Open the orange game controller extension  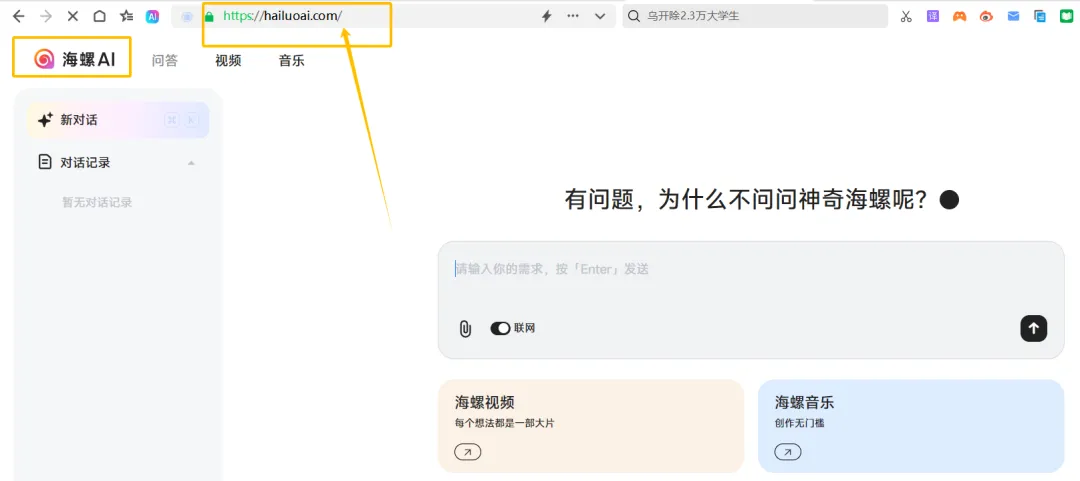click(x=959, y=17)
